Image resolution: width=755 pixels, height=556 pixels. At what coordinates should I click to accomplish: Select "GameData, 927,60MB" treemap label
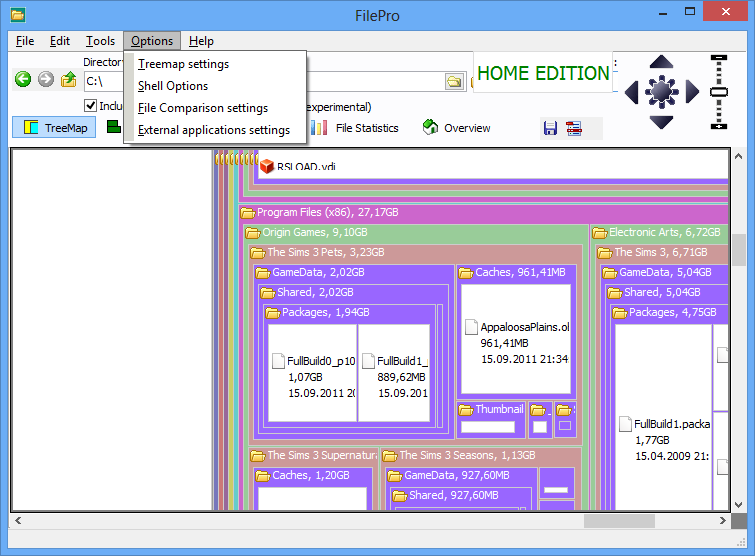456,476
